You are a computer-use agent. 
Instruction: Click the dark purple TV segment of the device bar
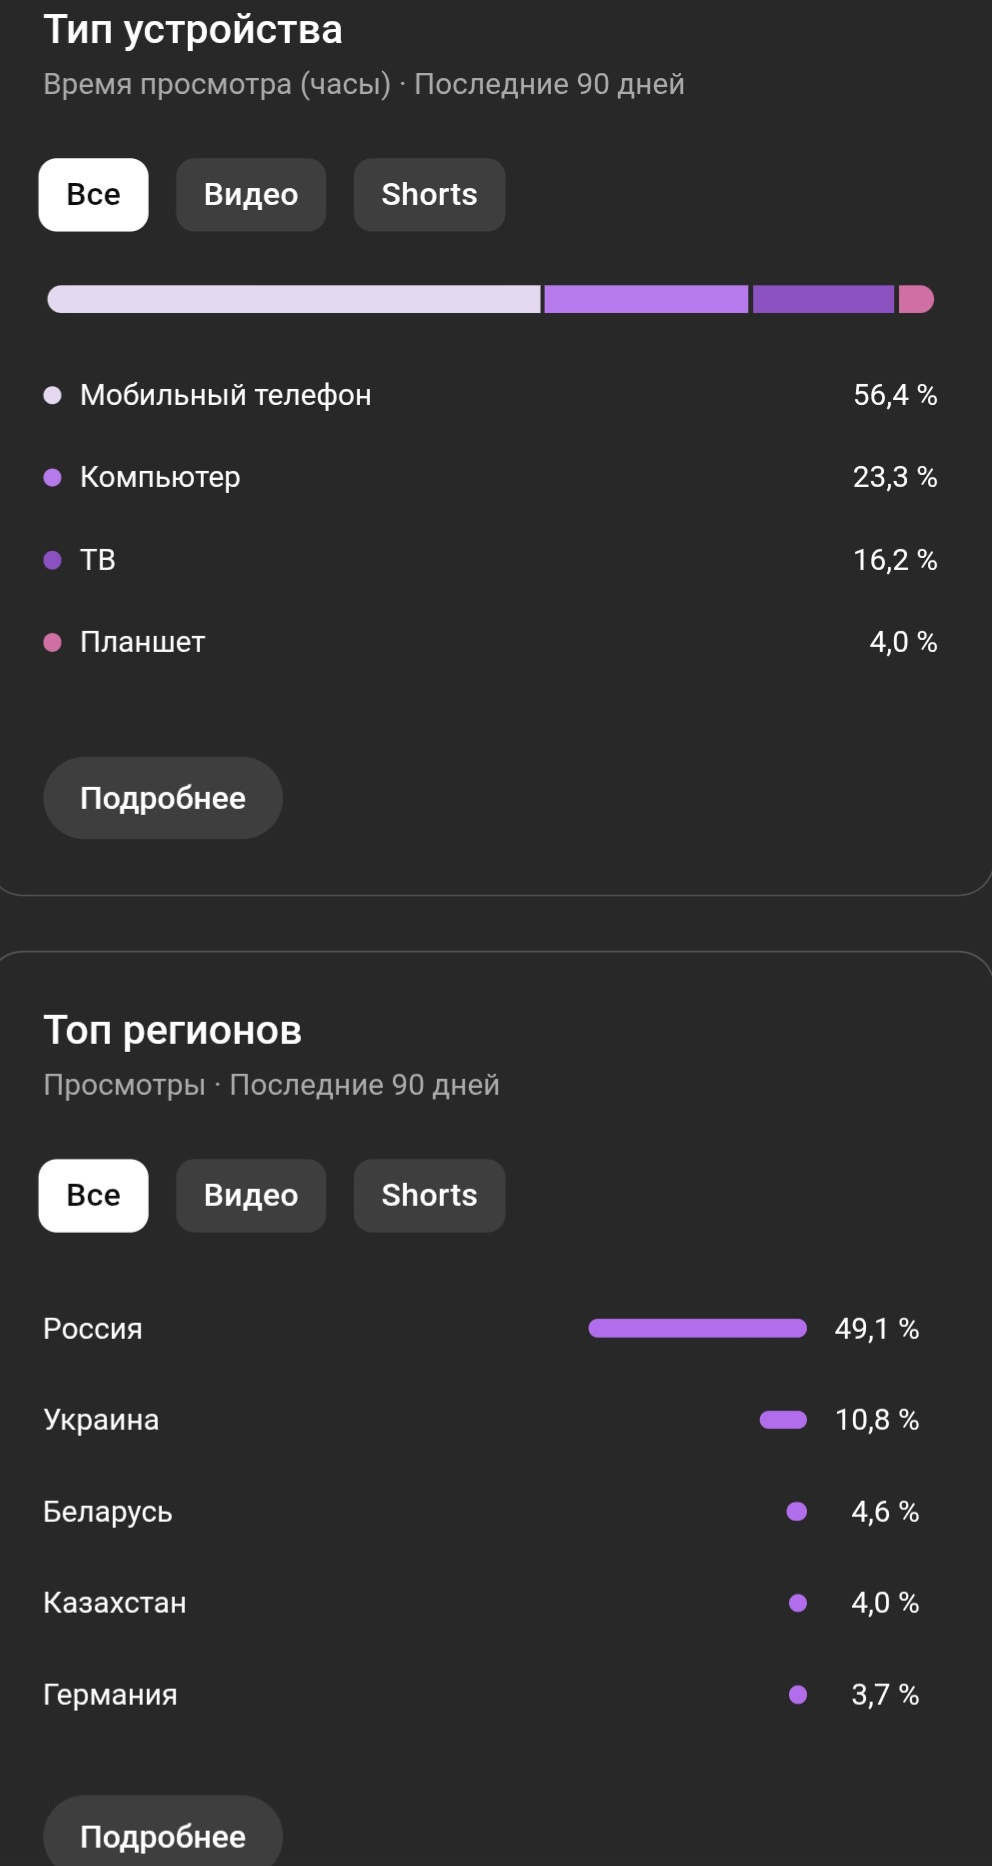823,299
